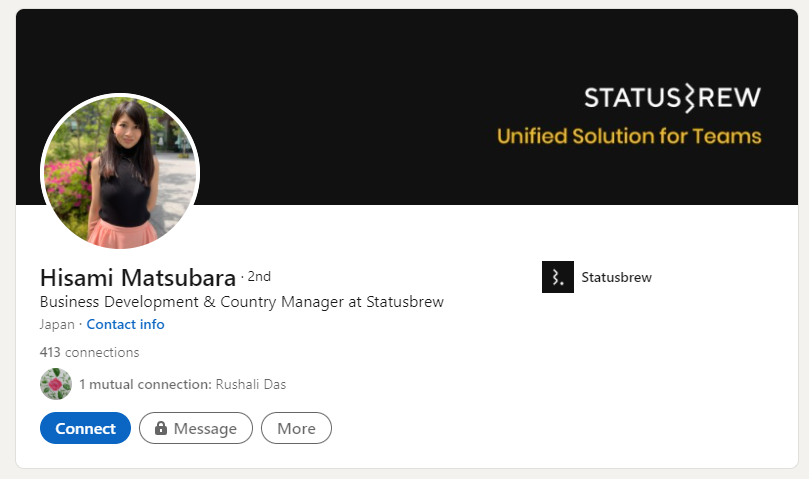Open the '1 mutual connection' link
The height and width of the screenshot is (479, 809).
click(x=145, y=384)
